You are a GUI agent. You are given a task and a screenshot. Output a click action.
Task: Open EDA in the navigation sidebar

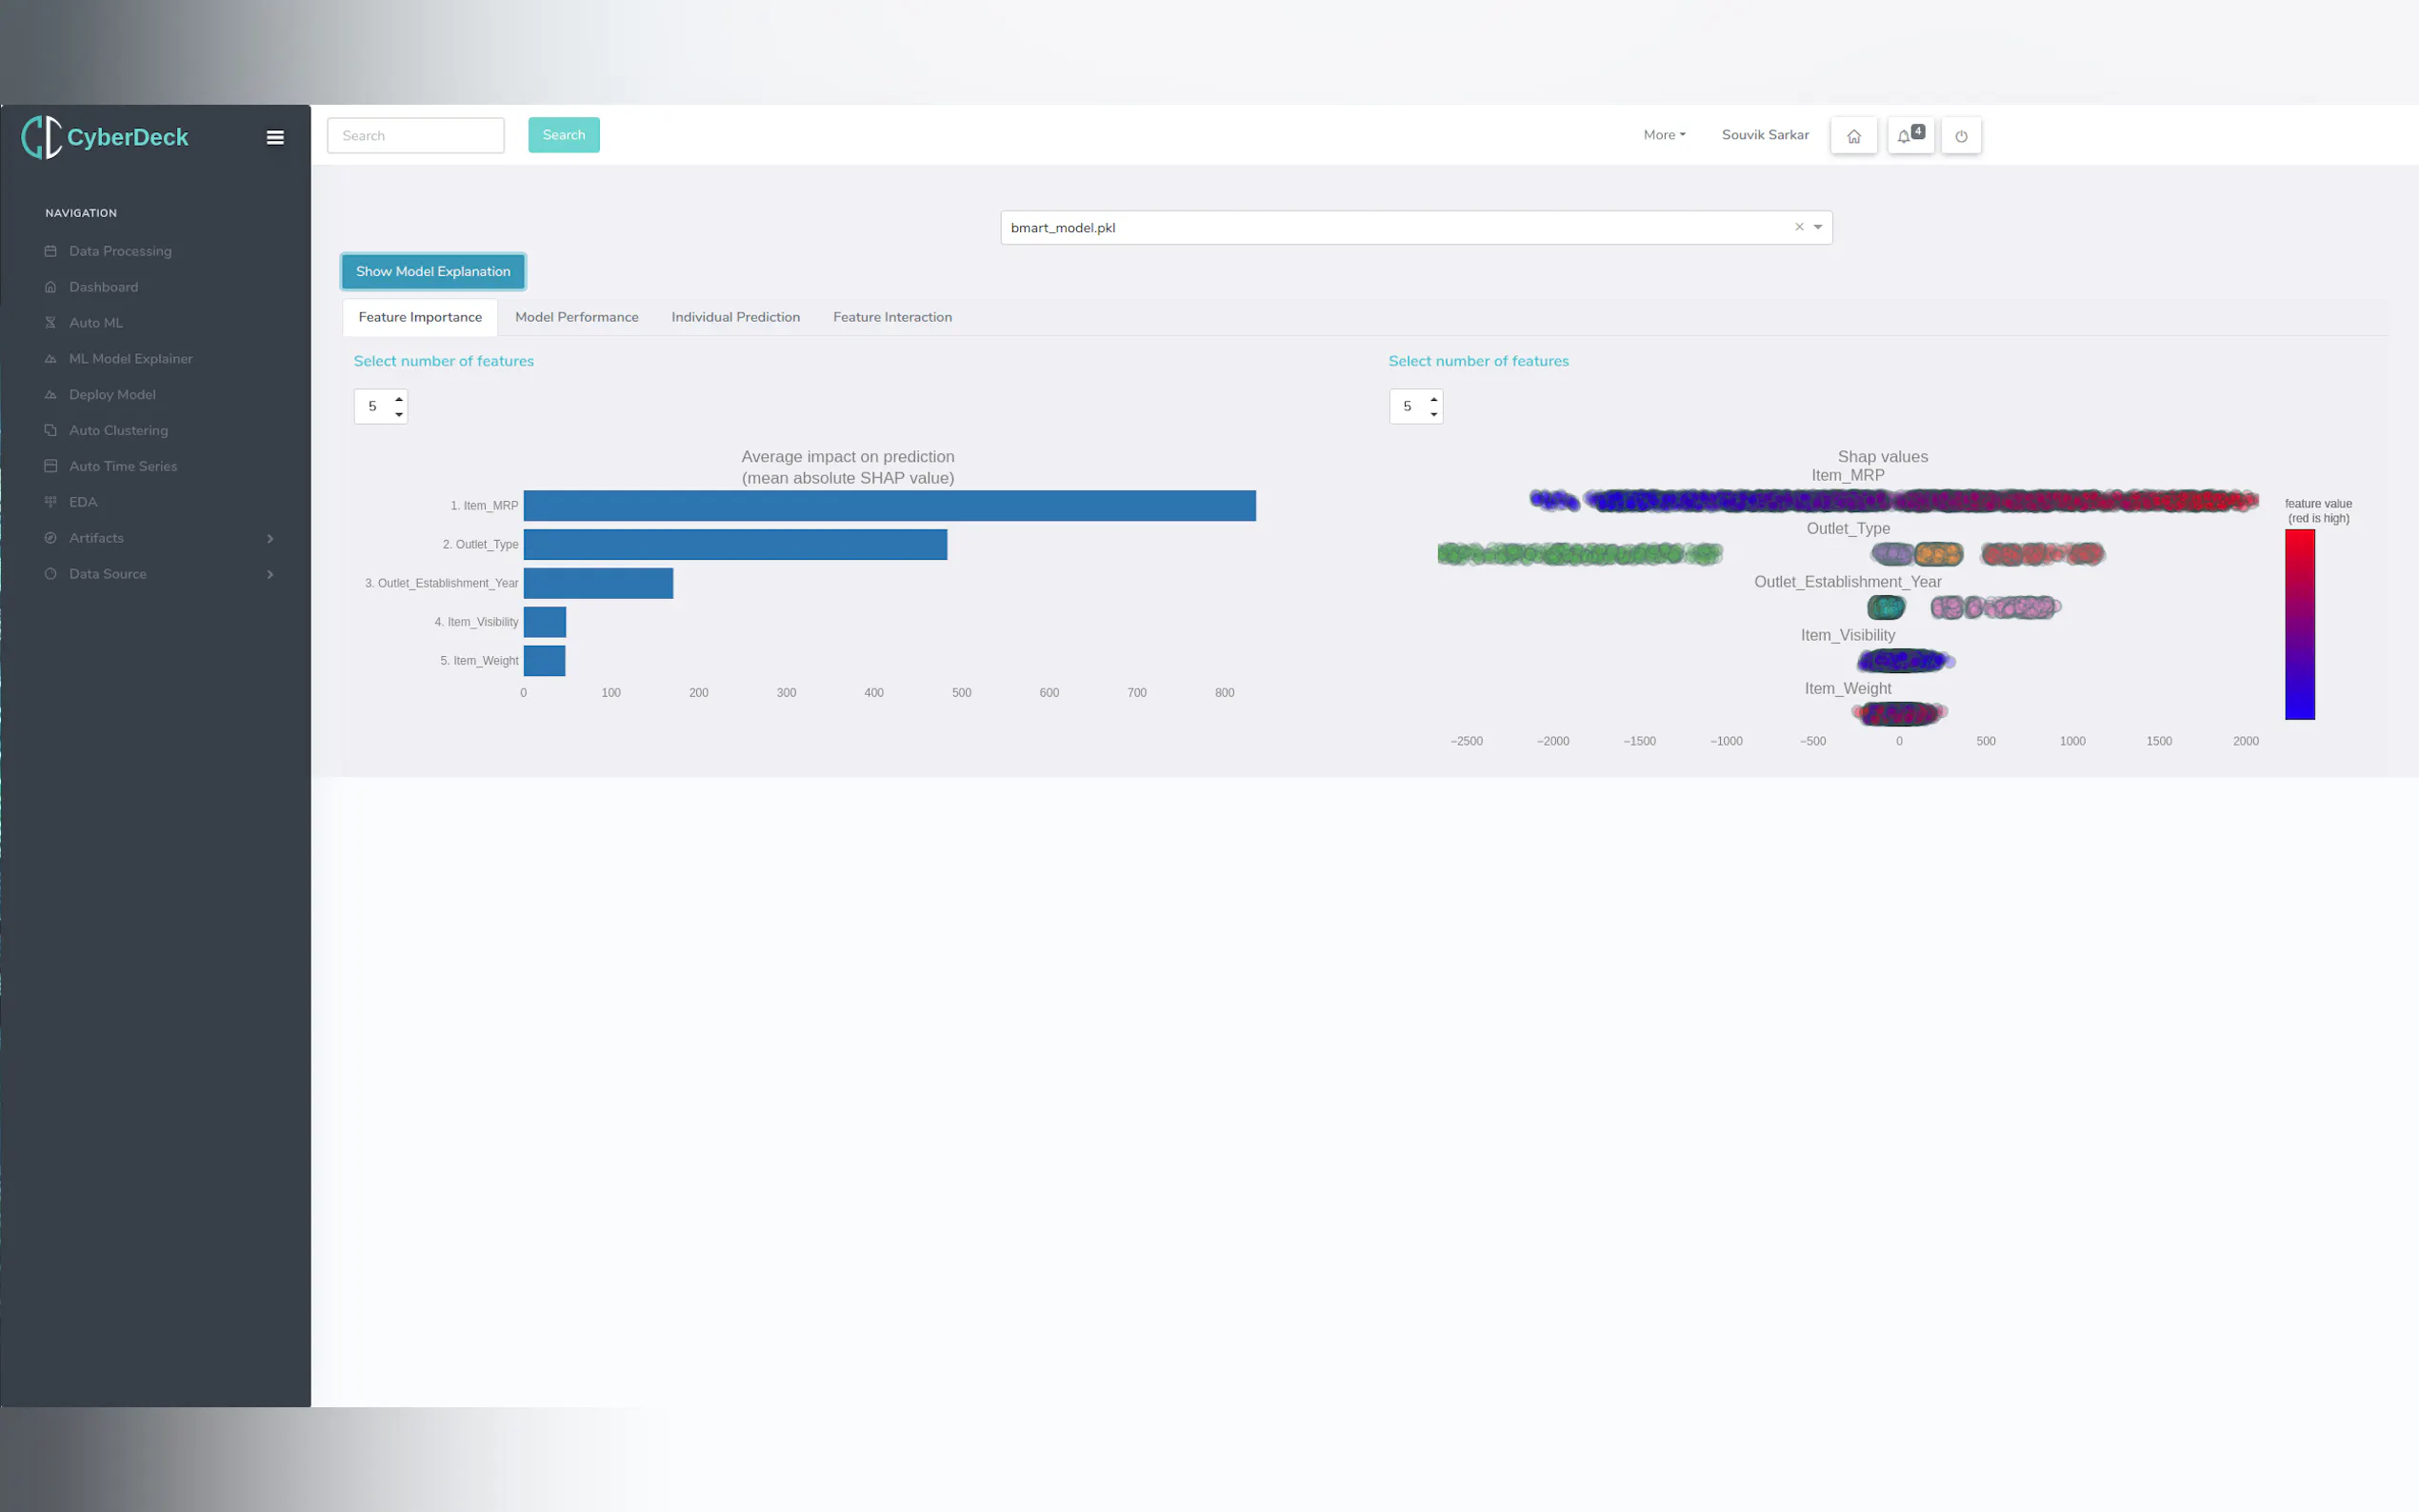83,502
